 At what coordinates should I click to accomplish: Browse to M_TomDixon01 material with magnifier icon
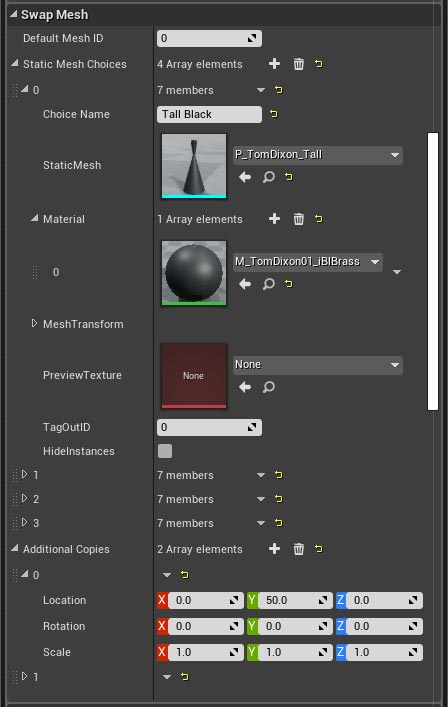(269, 284)
